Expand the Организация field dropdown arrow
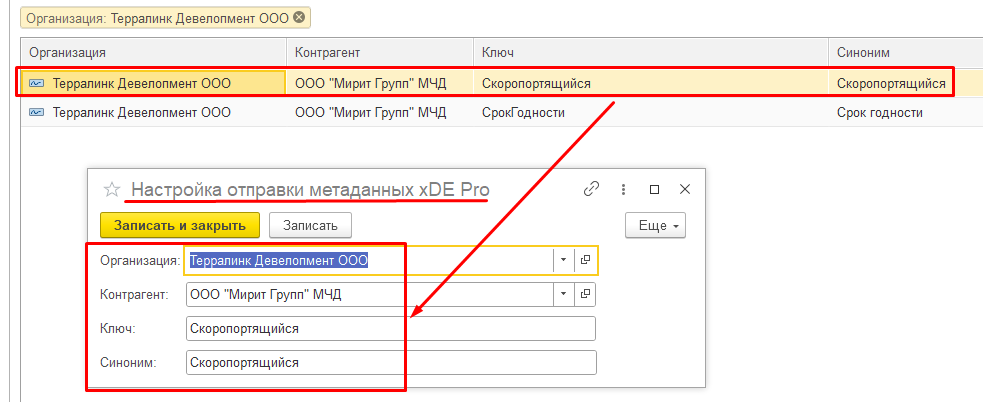The height and width of the screenshot is (402, 983). coord(563,260)
